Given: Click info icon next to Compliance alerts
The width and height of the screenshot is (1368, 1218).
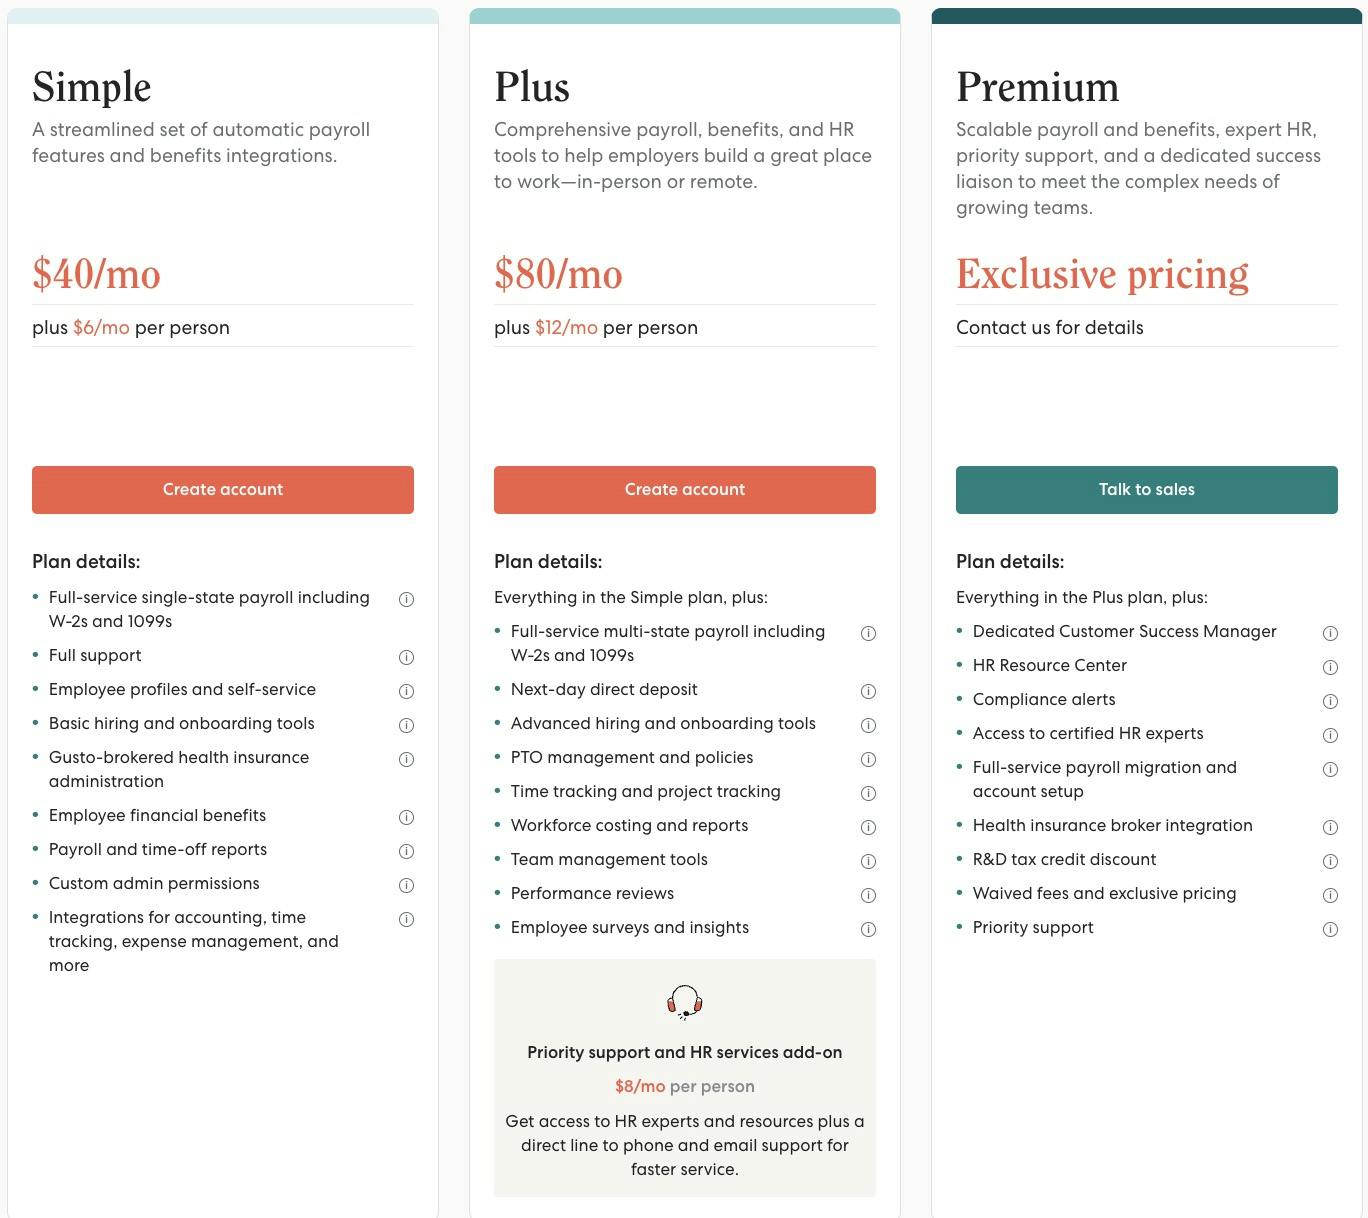Looking at the screenshot, I should pyautogui.click(x=1330, y=701).
